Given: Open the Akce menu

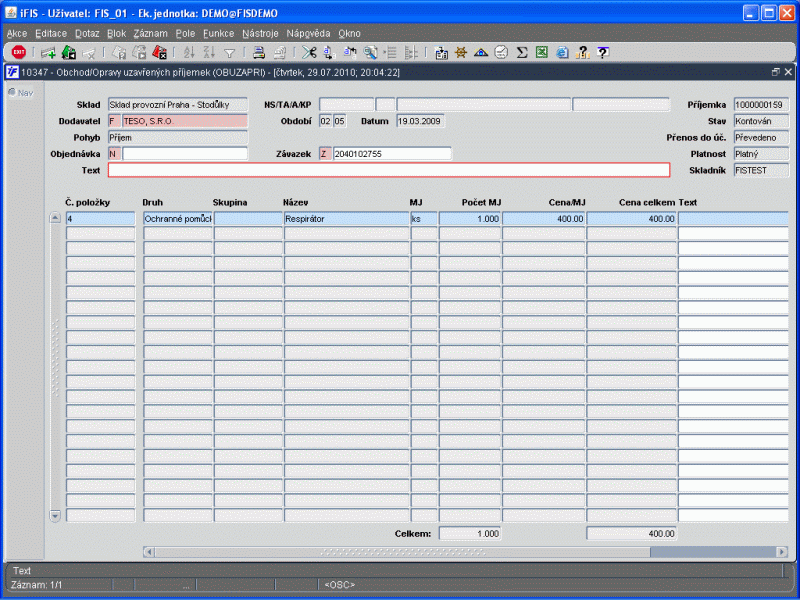Looking at the screenshot, I should pos(17,33).
